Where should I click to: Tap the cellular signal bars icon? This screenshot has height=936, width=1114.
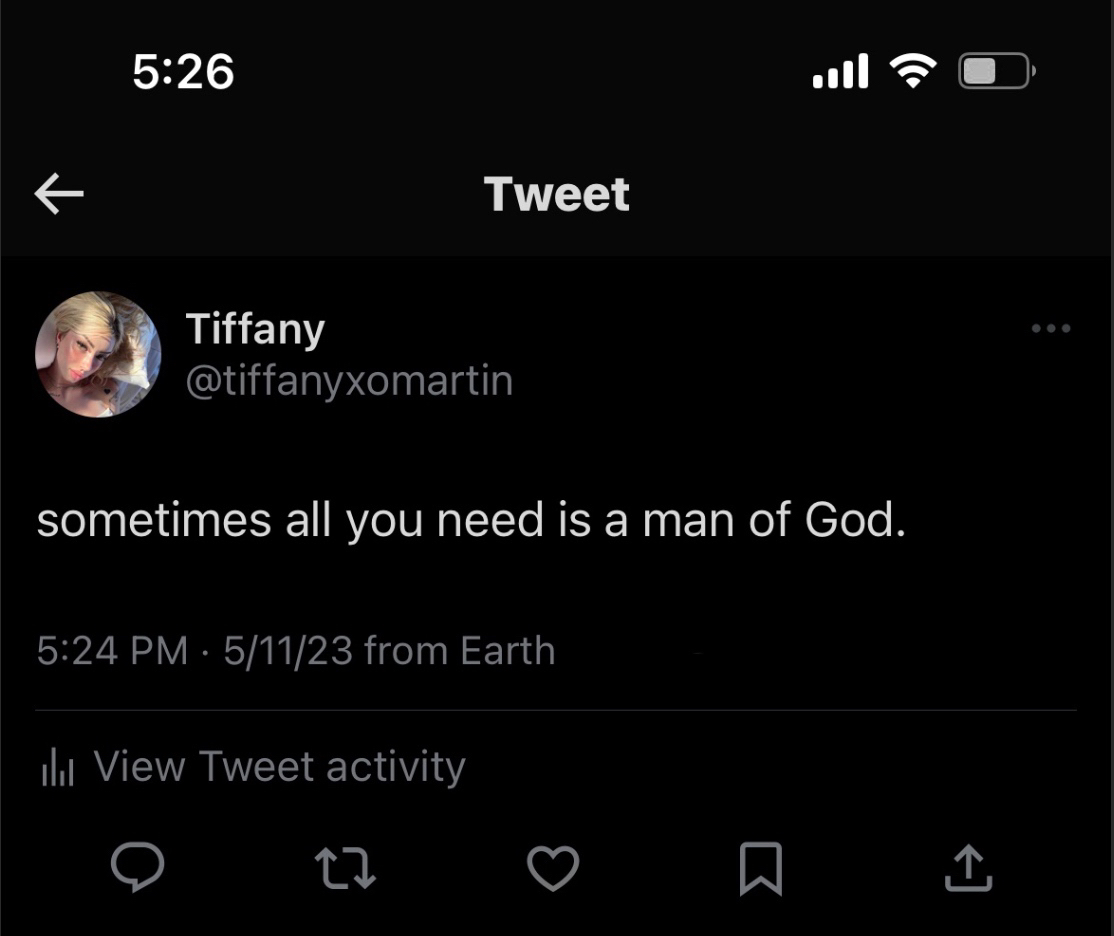tap(840, 72)
